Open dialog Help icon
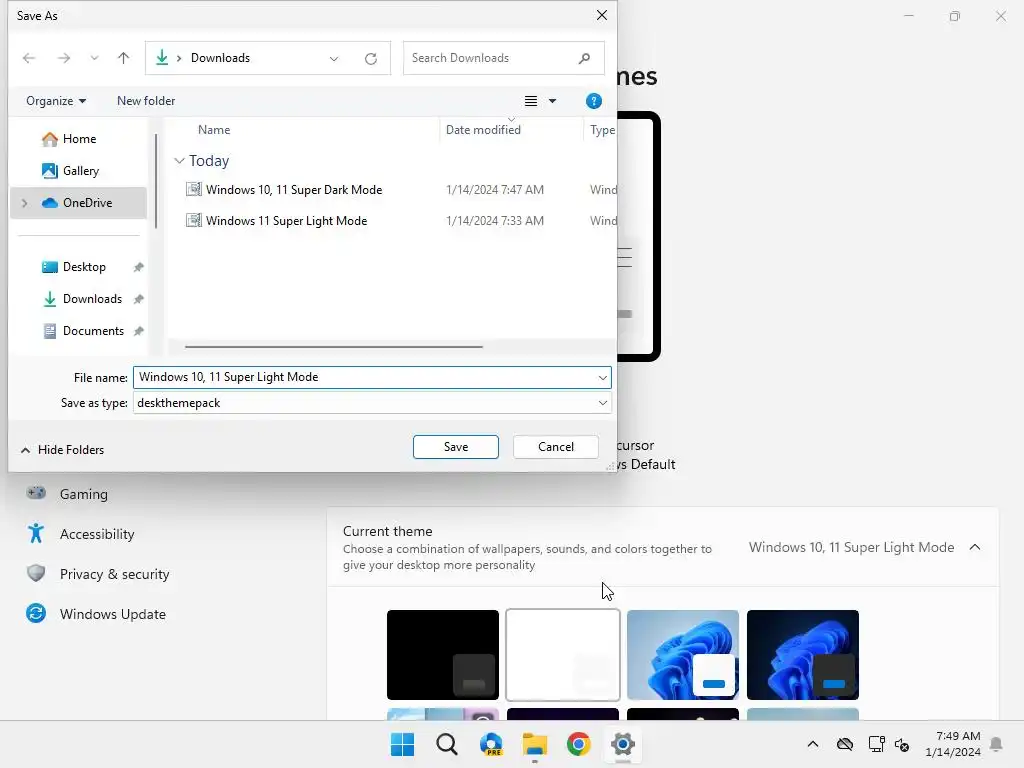The height and width of the screenshot is (768, 1024). click(594, 101)
